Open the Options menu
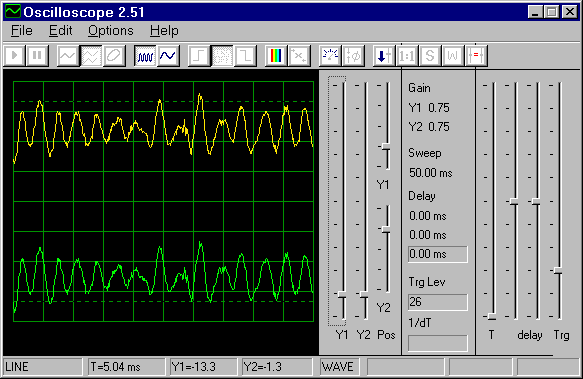The width and height of the screenshot is (583, 379). 110,30
